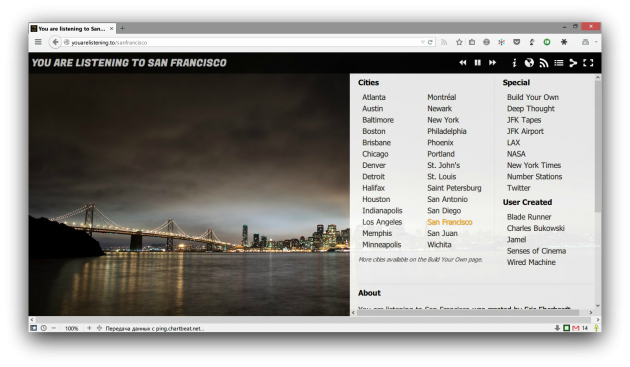This screenshot has height=367, width=630.
Task: Choose Los Angeles in the Cities list
Action: [x=382, y=222]
